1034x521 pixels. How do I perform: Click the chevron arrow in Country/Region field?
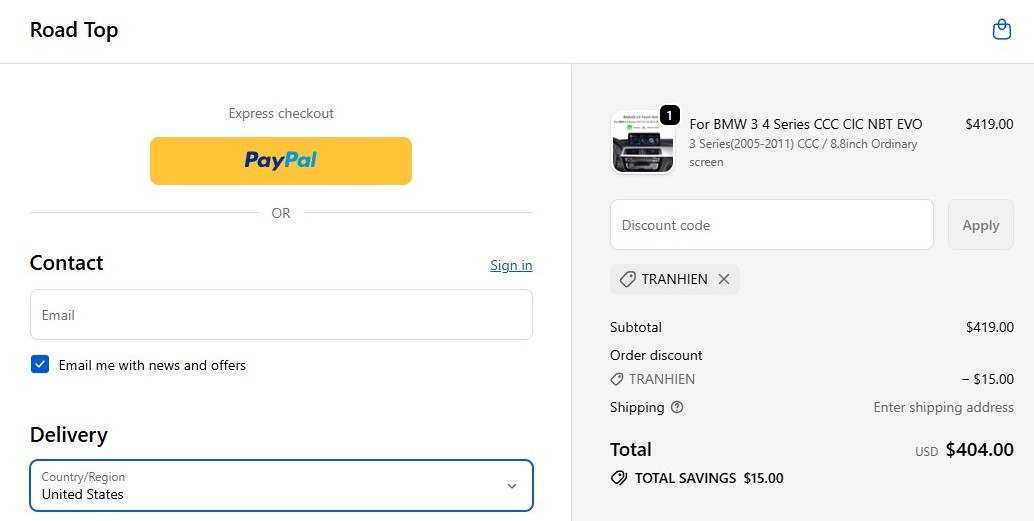coord(512,486)
